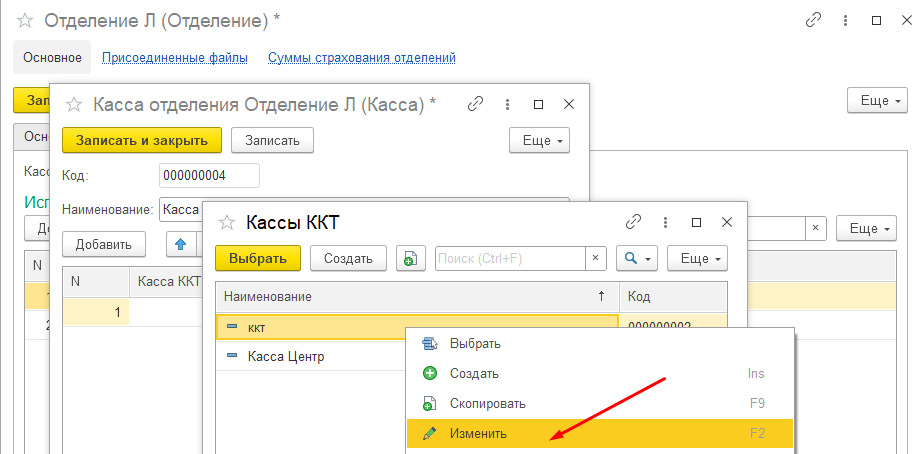The image size is (920, 454).
Task: Open the Еще dropdown in Касса отделения window
Action: pos(539,140)
